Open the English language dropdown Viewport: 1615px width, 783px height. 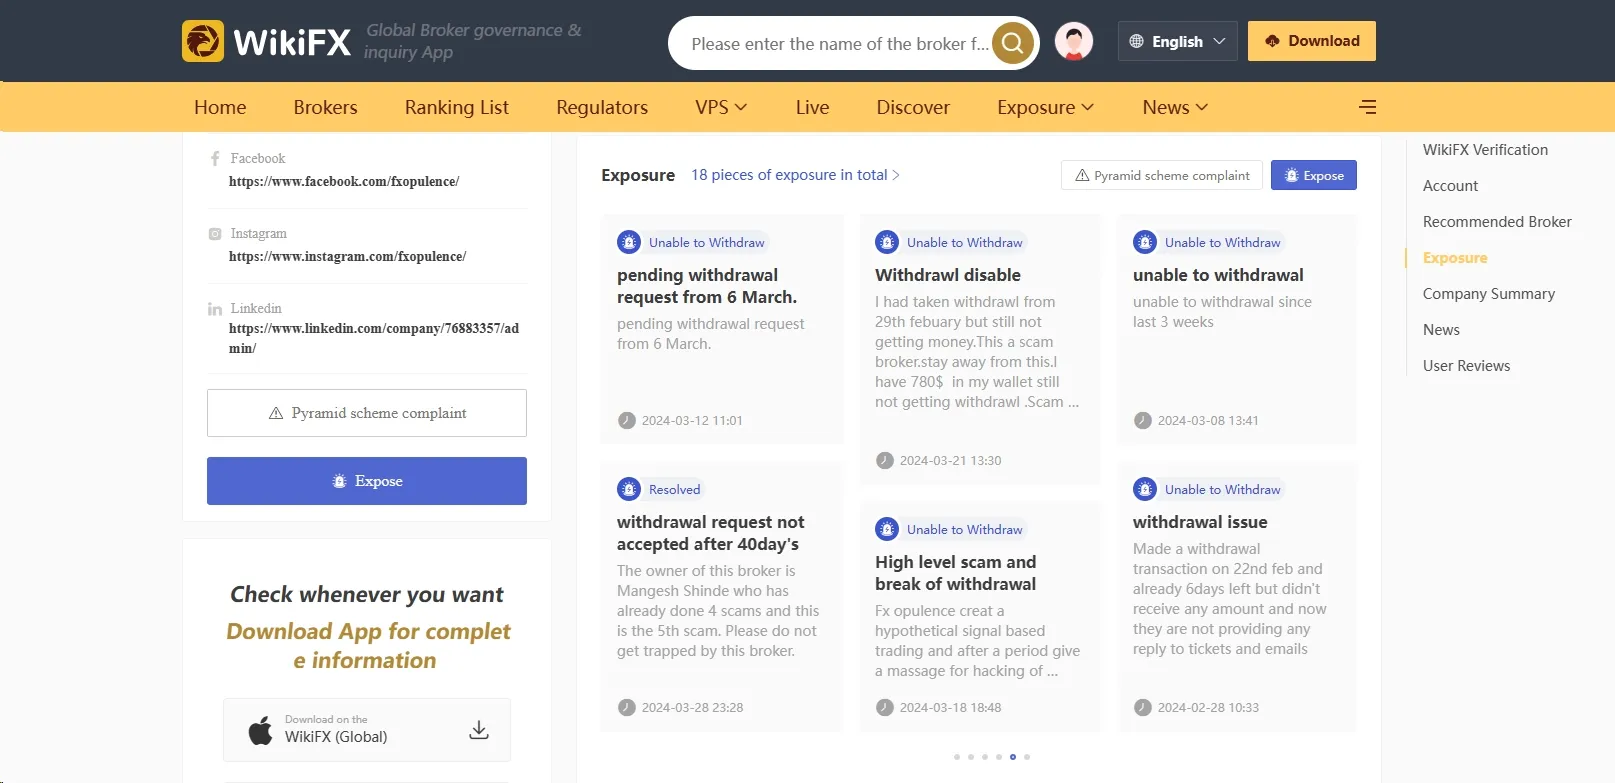[x=1177, y=41]
